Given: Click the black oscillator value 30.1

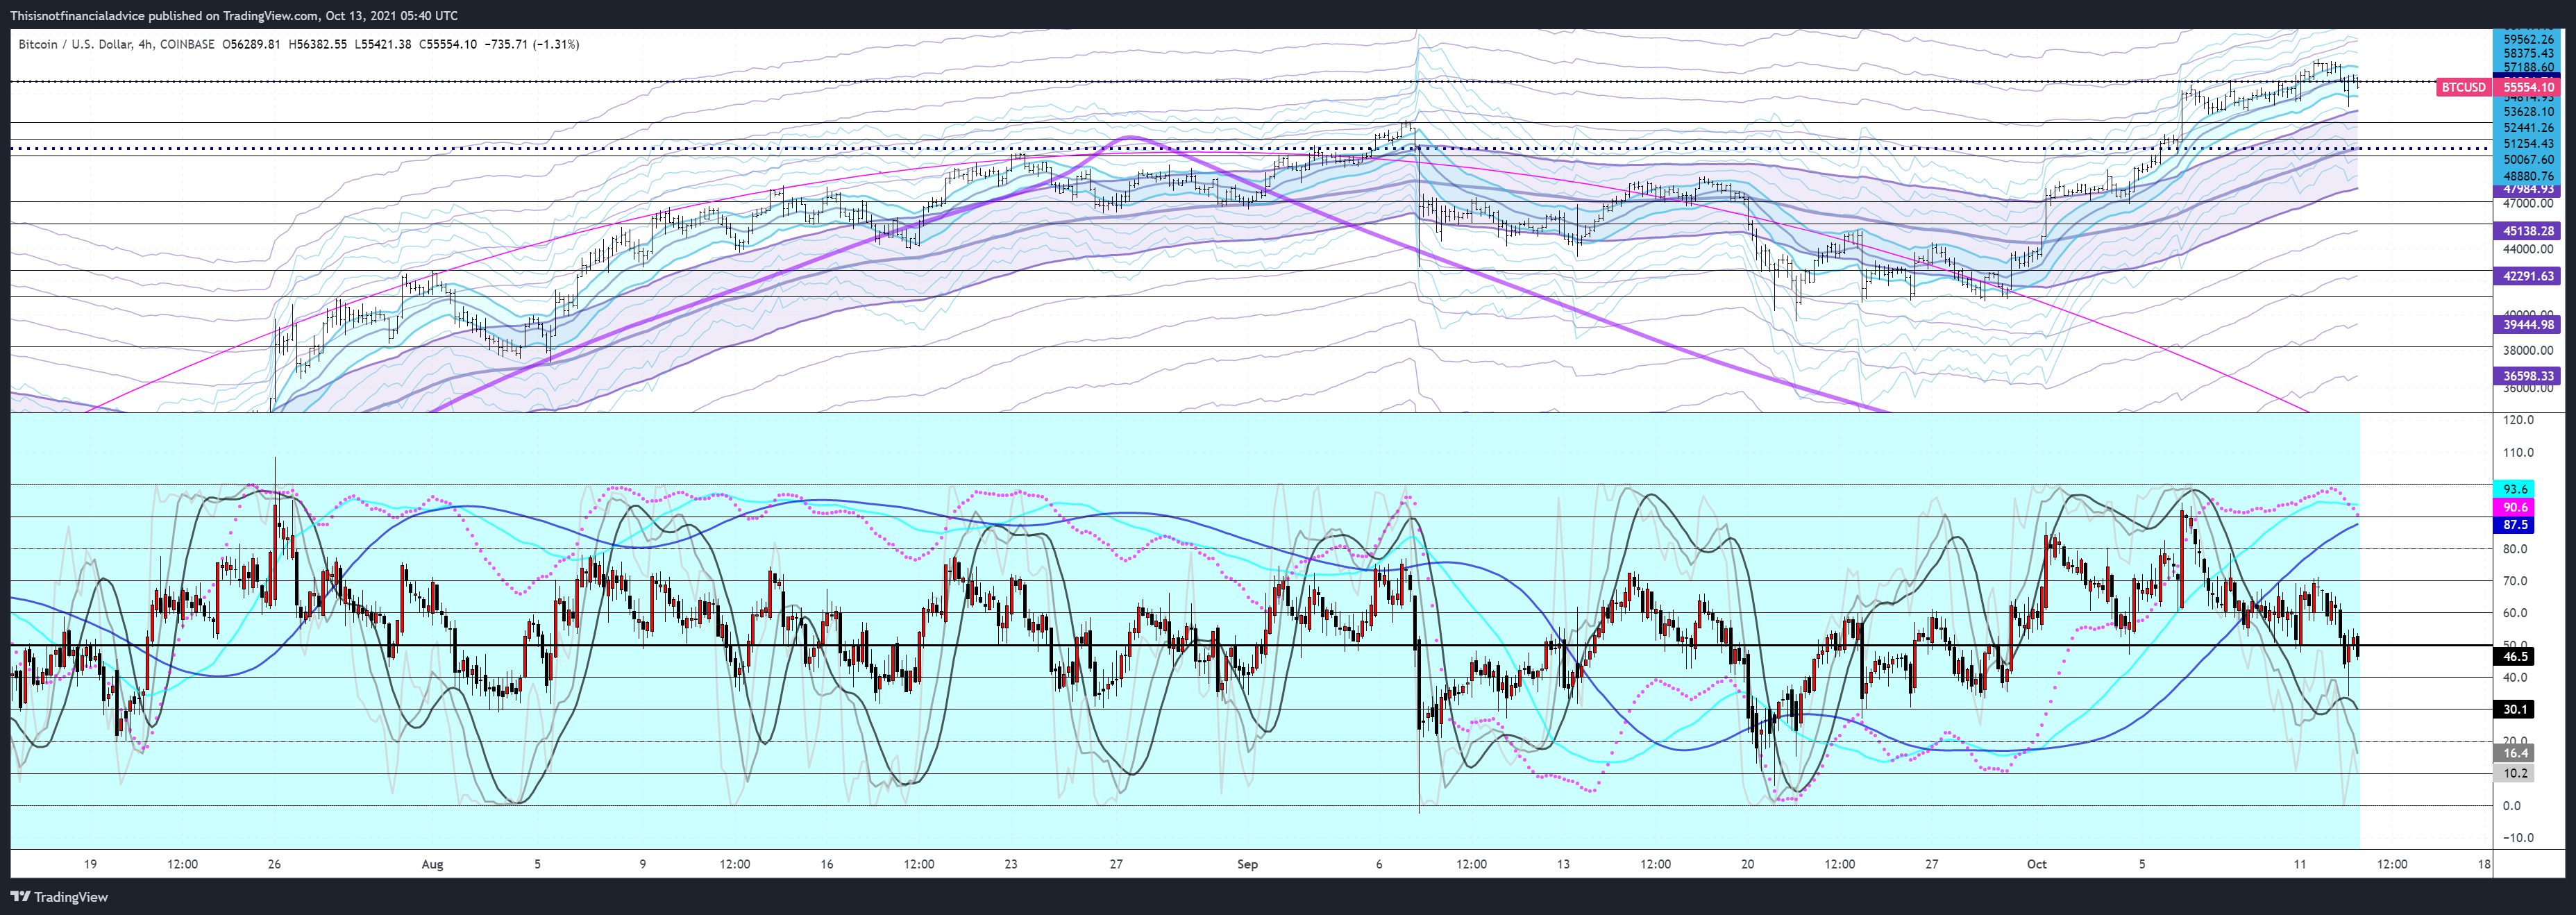Looking at the screenshot, I should point(2515,709).
